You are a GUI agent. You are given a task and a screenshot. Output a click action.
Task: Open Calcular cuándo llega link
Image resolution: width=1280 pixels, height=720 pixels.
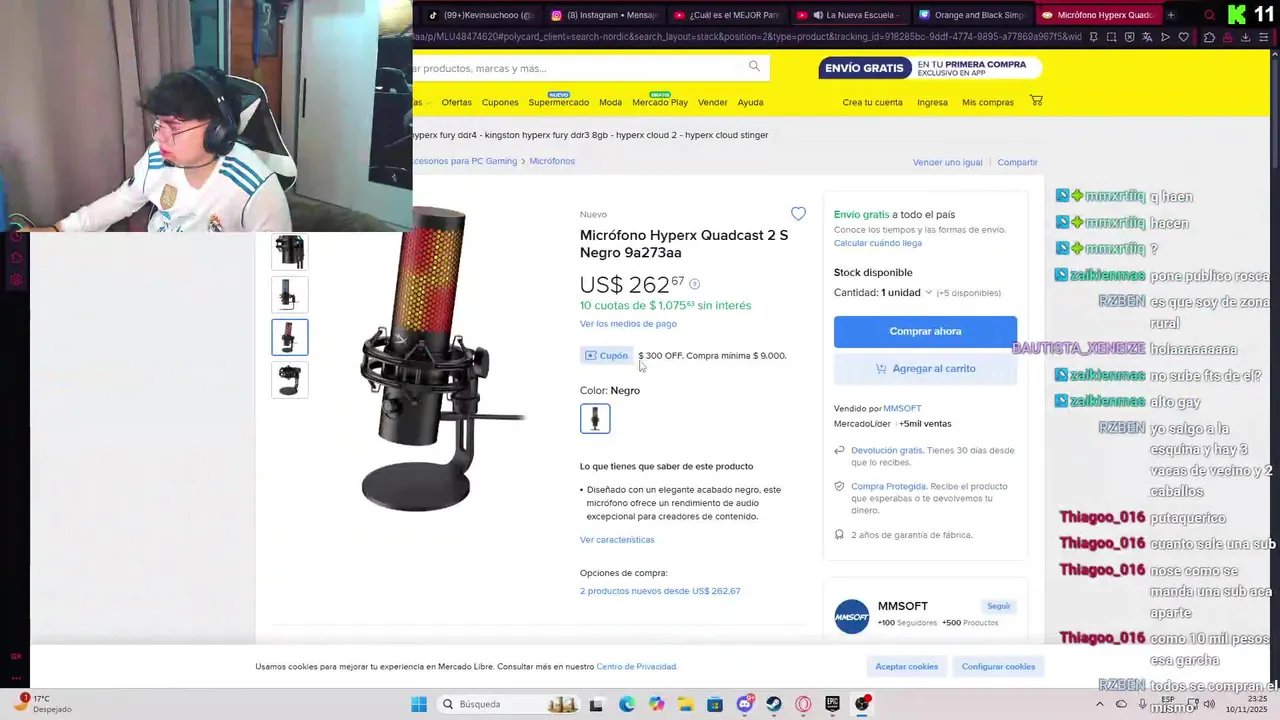[x=878, y=243]
